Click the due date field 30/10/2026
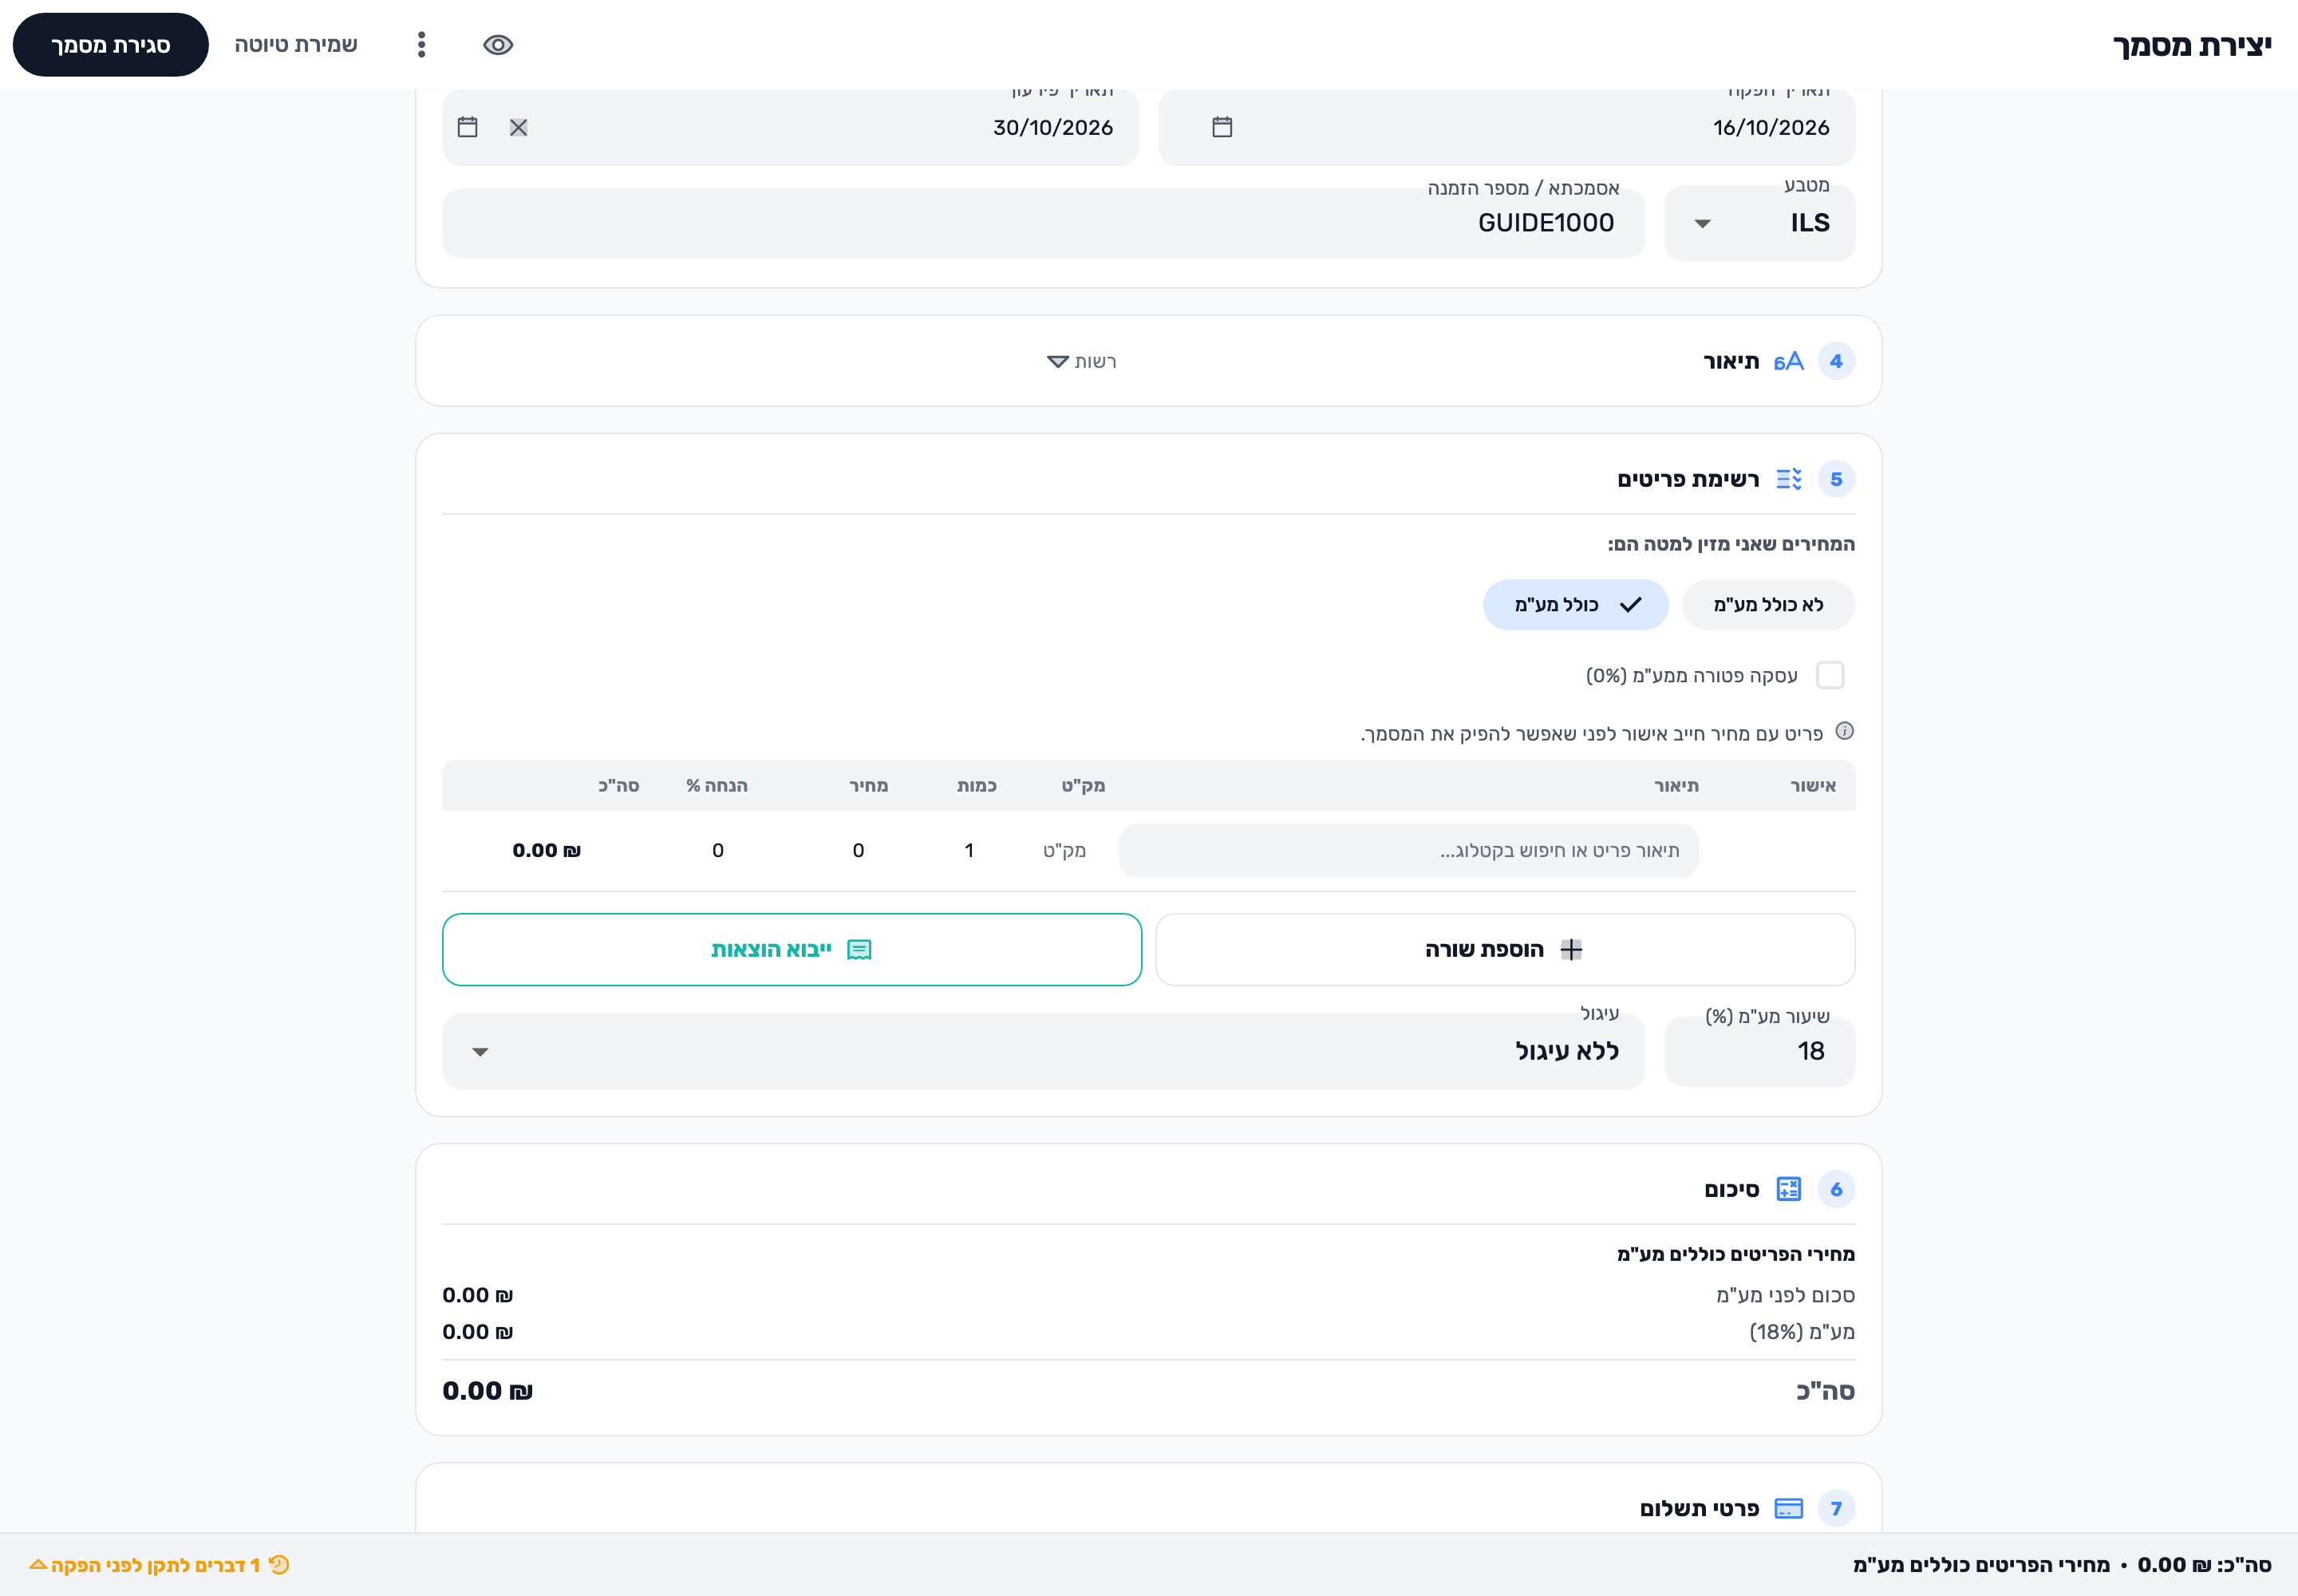The width and height of the screenshot is (2298, 1596). pyautogui.click(x=790, y=127)
